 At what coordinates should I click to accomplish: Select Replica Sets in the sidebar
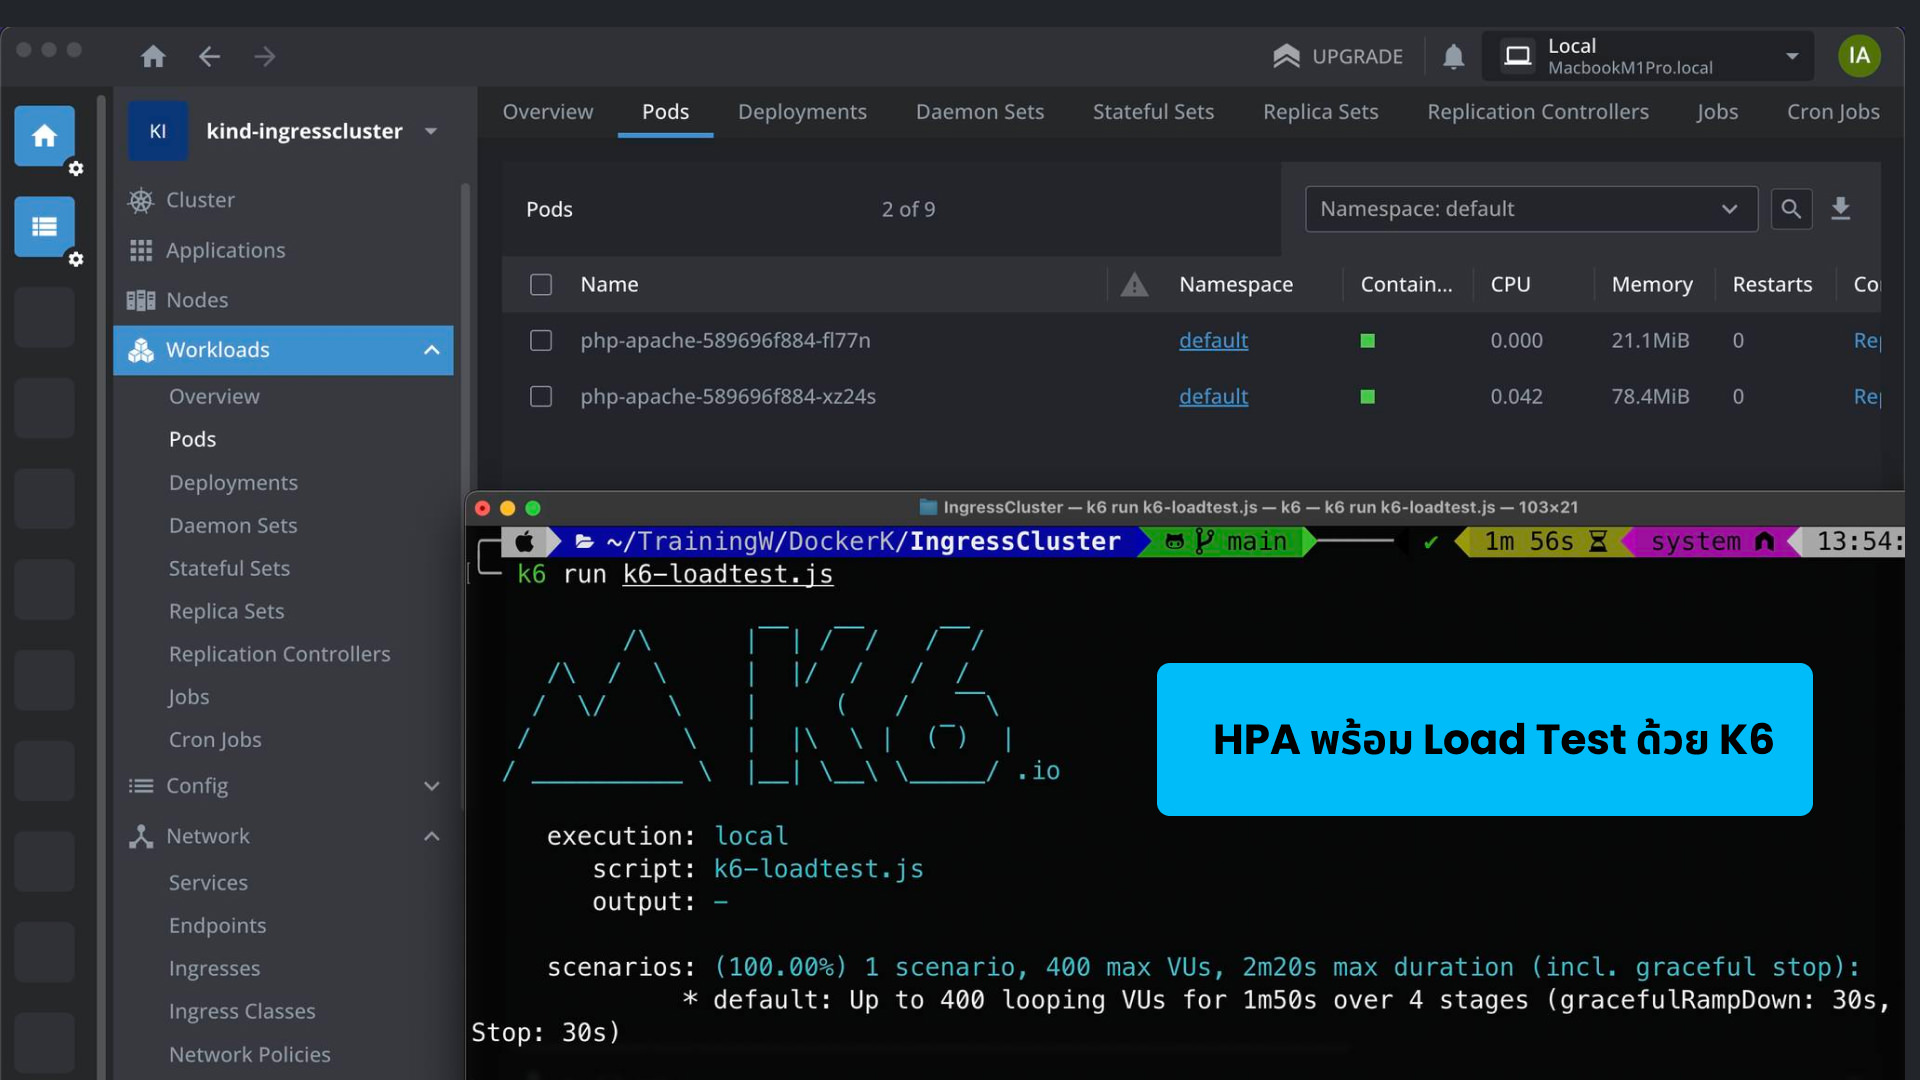226,611
